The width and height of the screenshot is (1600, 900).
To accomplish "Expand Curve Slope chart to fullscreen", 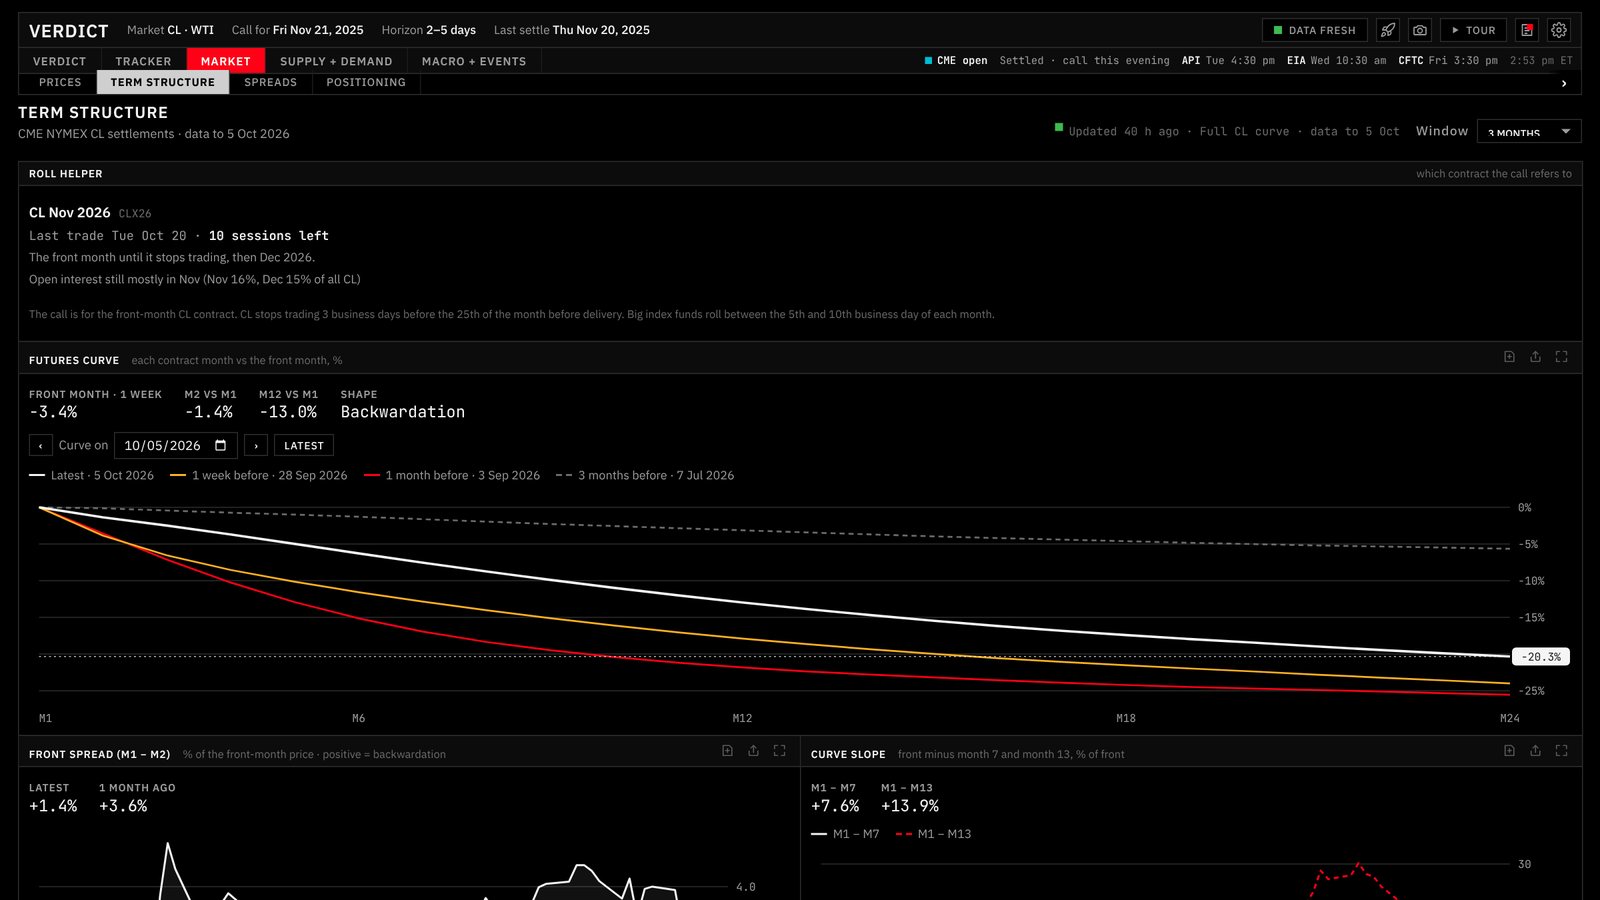I will pos(1562,751).
